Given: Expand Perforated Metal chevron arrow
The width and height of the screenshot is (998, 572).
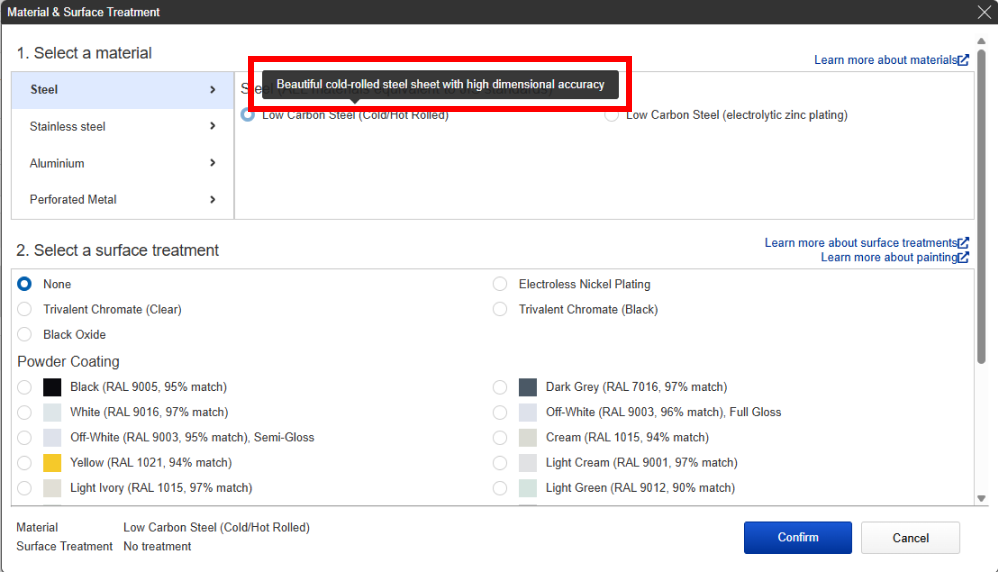Looking at the screenshot, I should (x=213, y=200).
